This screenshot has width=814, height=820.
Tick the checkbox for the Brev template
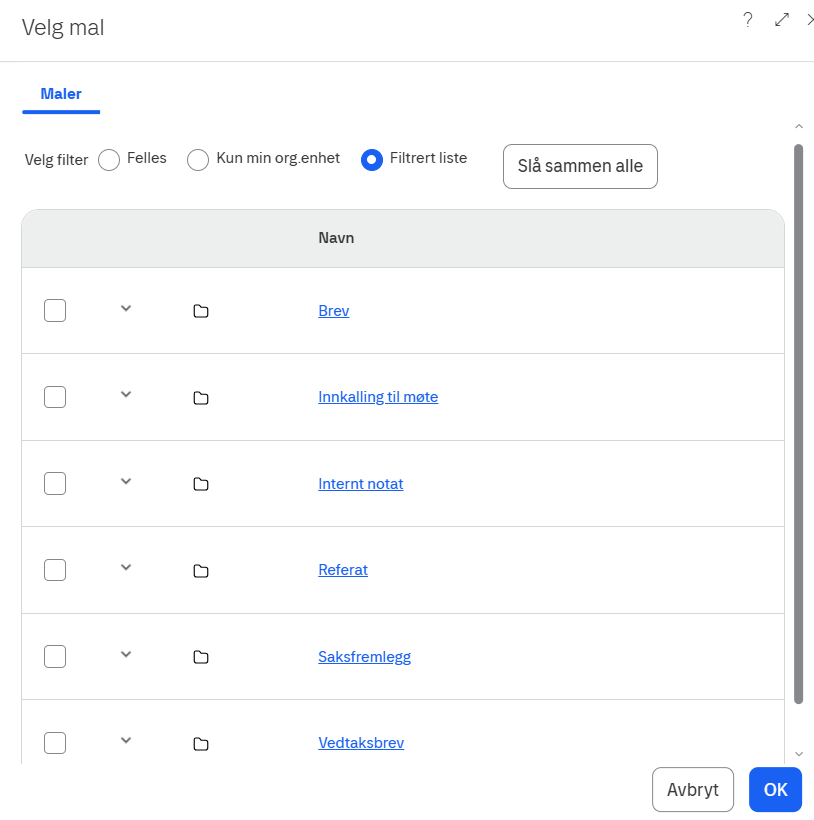pos(55,311)
